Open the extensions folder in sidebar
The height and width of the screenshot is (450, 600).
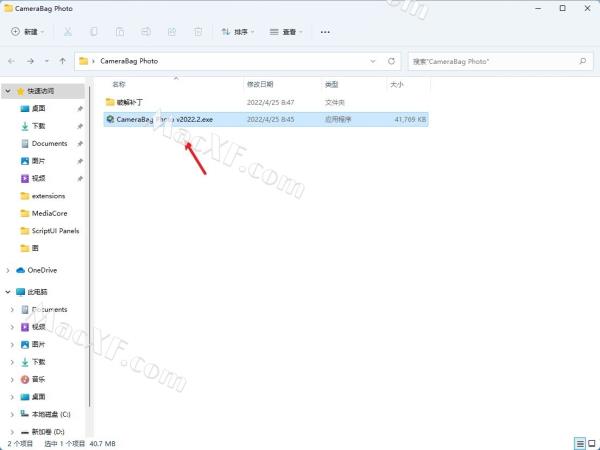(48, 196)
